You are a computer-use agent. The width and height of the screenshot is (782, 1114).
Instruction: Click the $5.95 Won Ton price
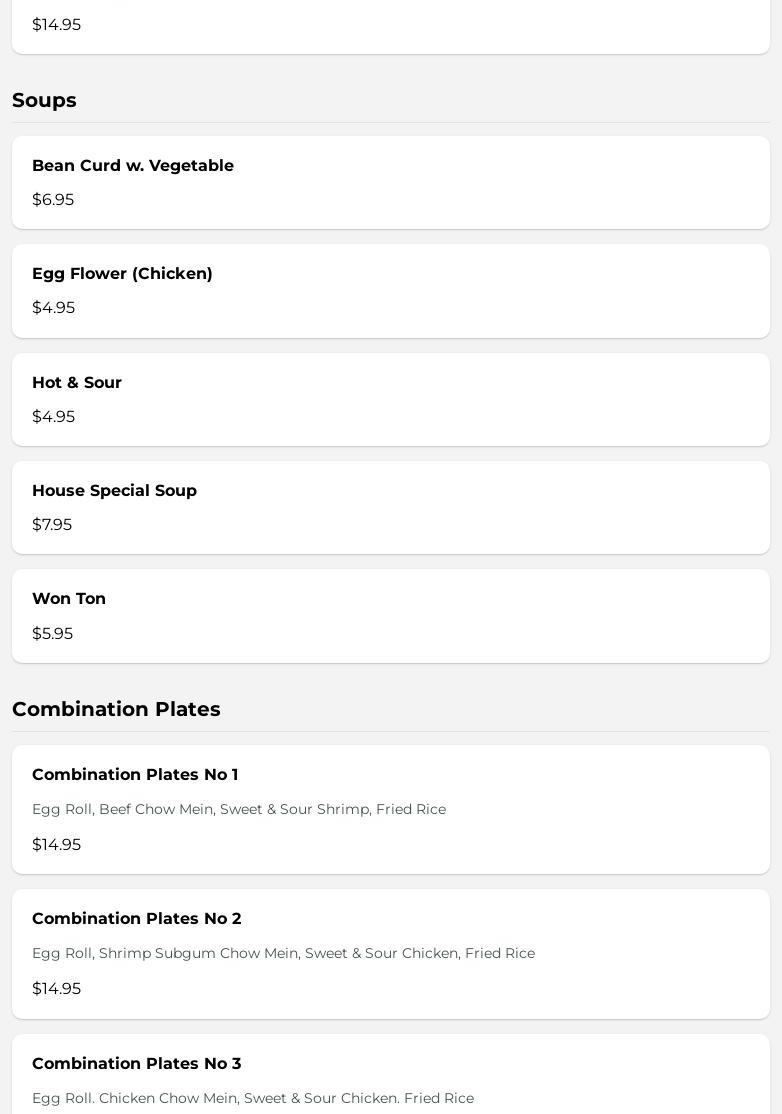pyautogui.click(x=52, y=634)
